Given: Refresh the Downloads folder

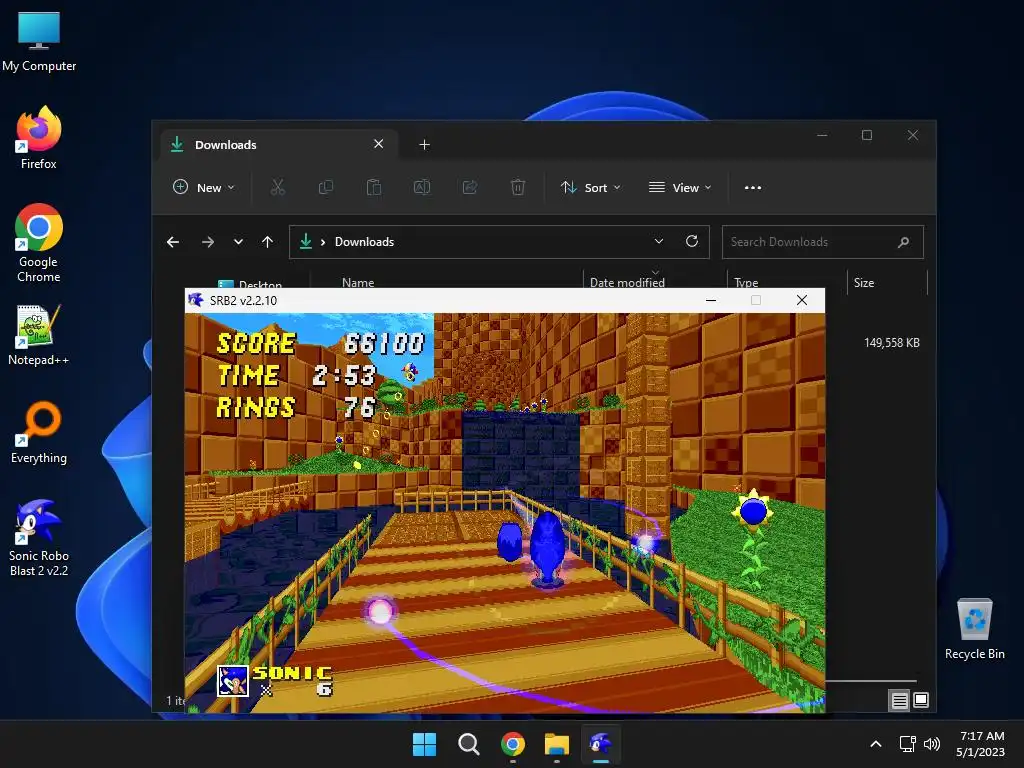Looking at the screenshot, I should [x=692, y=242].
